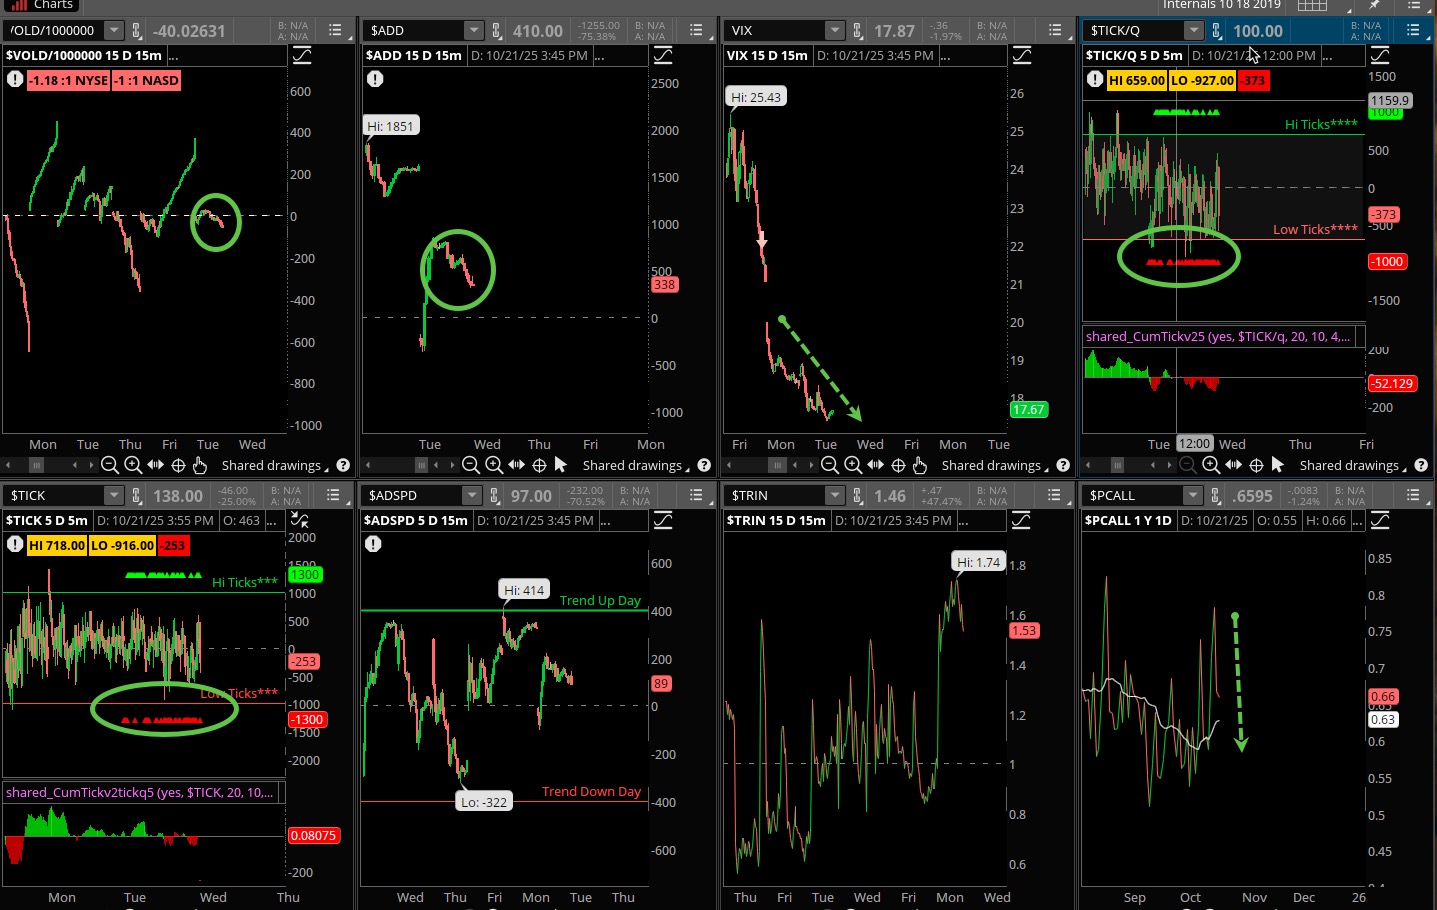Click horizontal scrollbar thumb under $VOLD chart

(36, 465)
